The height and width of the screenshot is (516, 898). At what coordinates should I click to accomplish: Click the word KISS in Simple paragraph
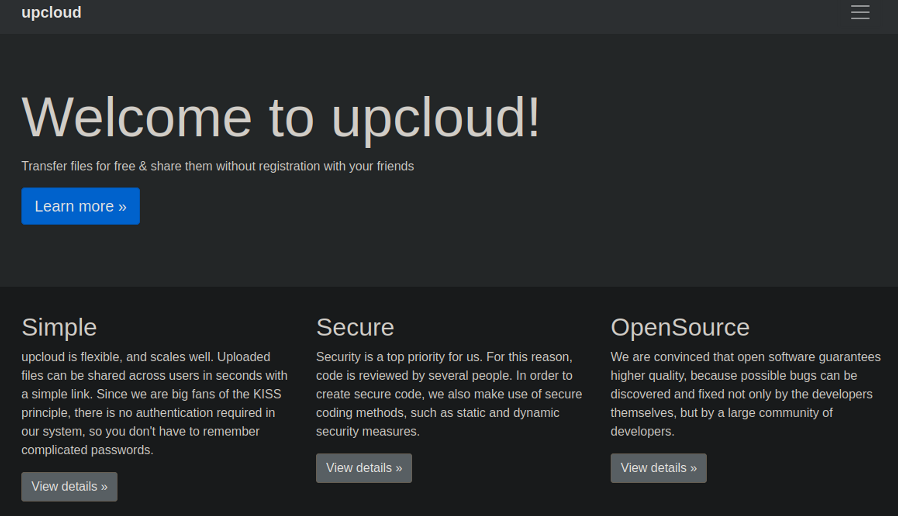pos(269,394)
